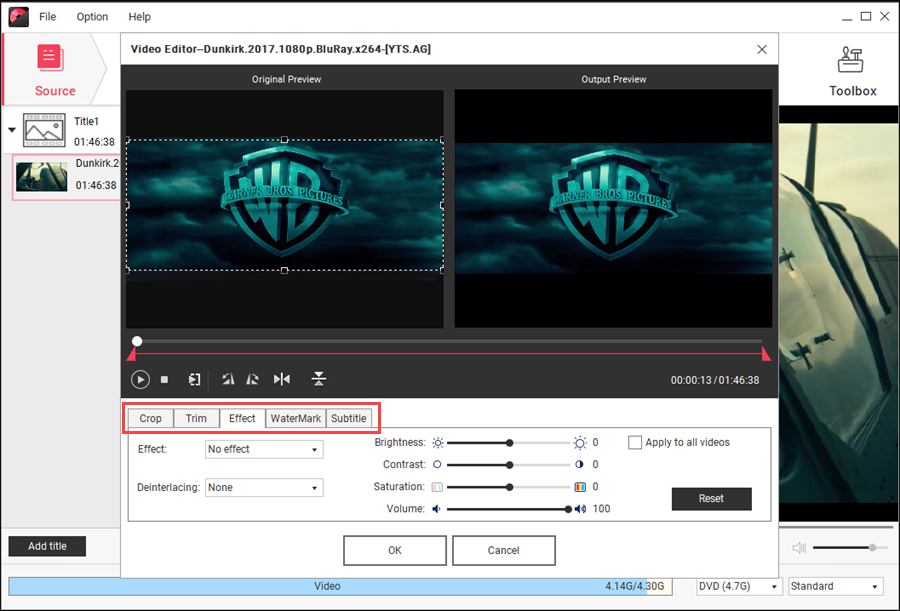Click trim end red marker

tap(766, 354)
